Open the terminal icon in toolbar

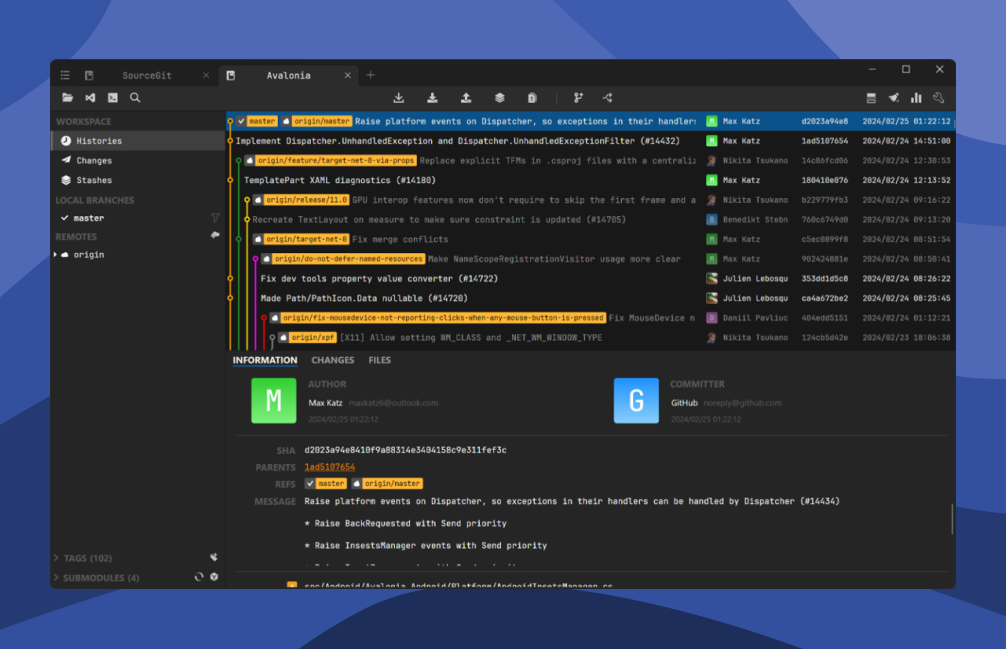112,98
